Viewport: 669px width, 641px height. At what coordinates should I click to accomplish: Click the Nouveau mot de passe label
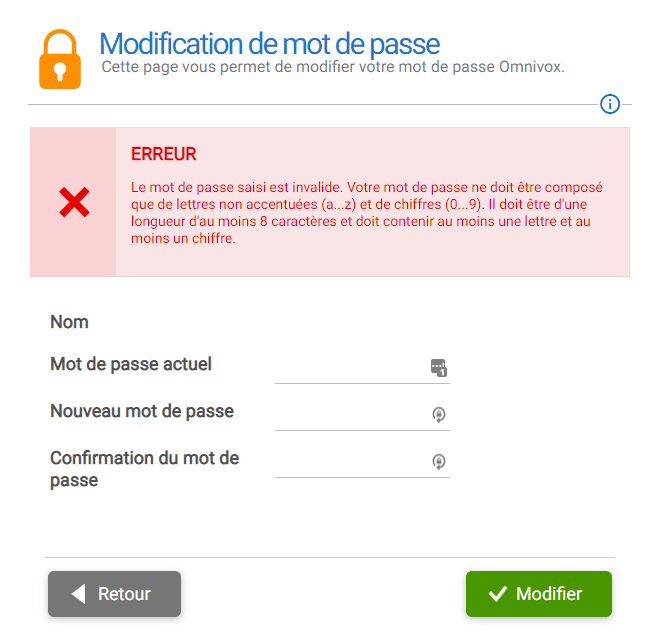pyautogui.click(x=142, y=411)
